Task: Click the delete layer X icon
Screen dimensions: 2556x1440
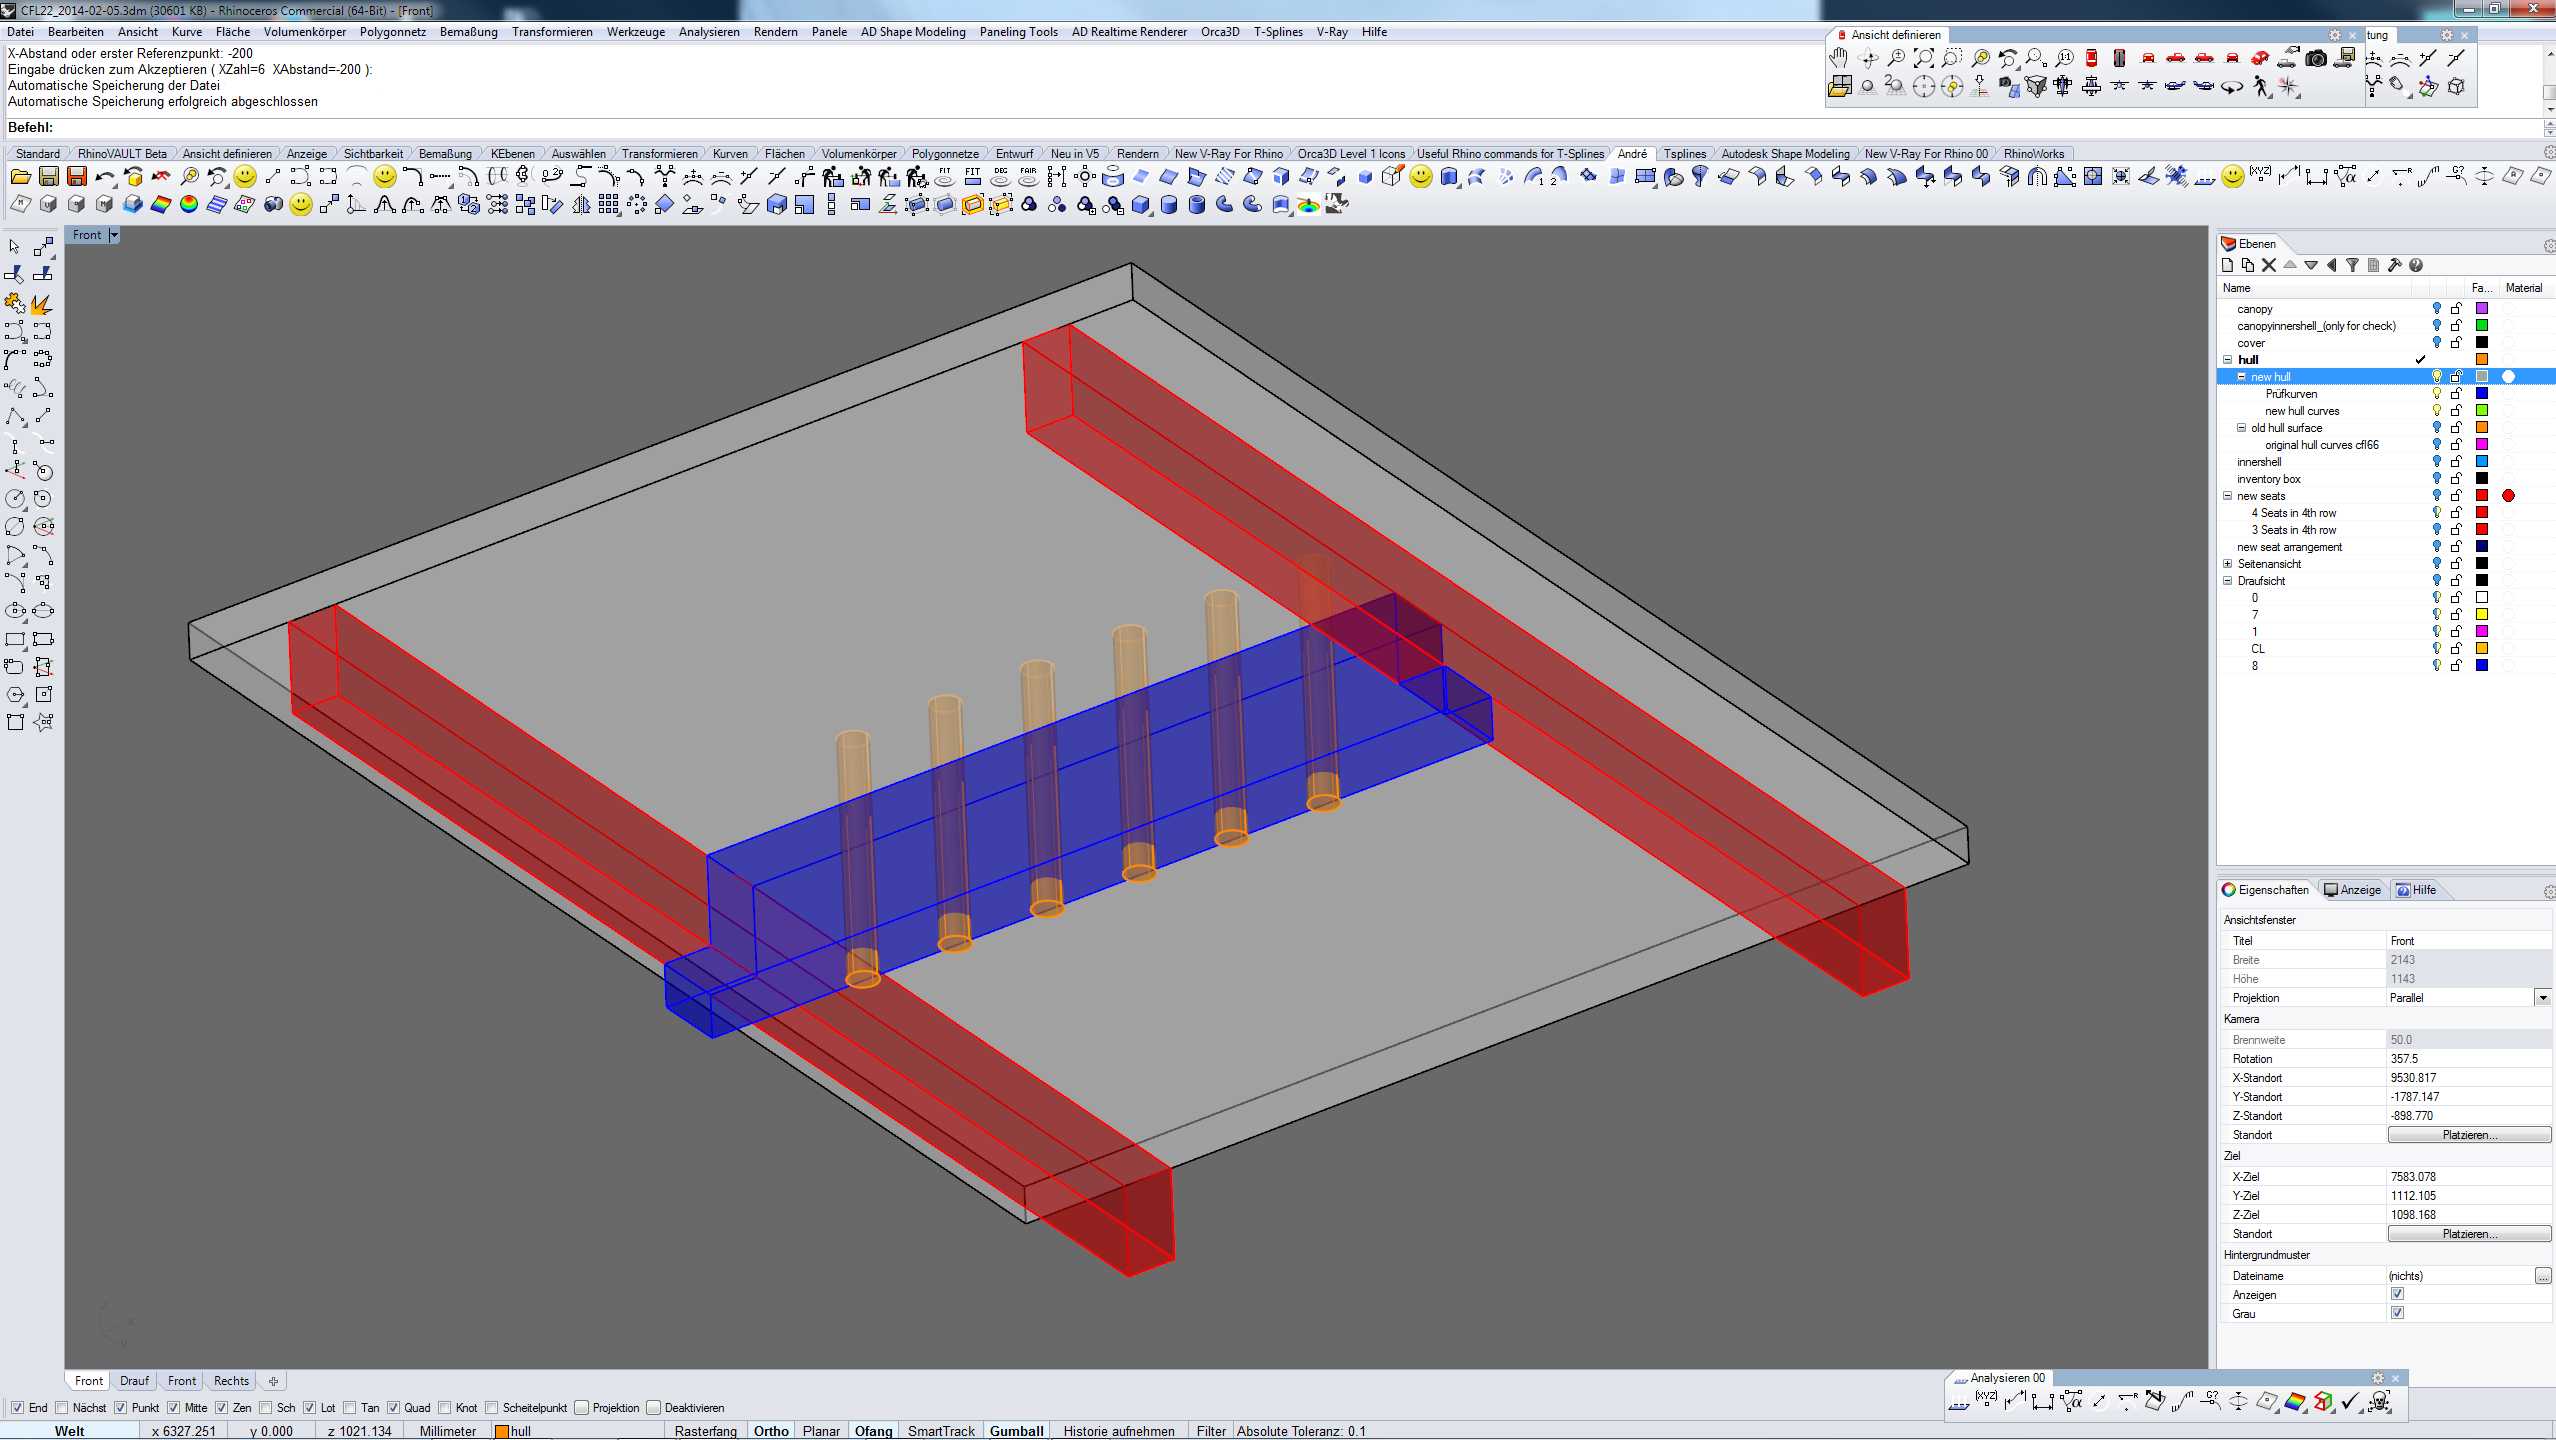Action: point(2269,265)
